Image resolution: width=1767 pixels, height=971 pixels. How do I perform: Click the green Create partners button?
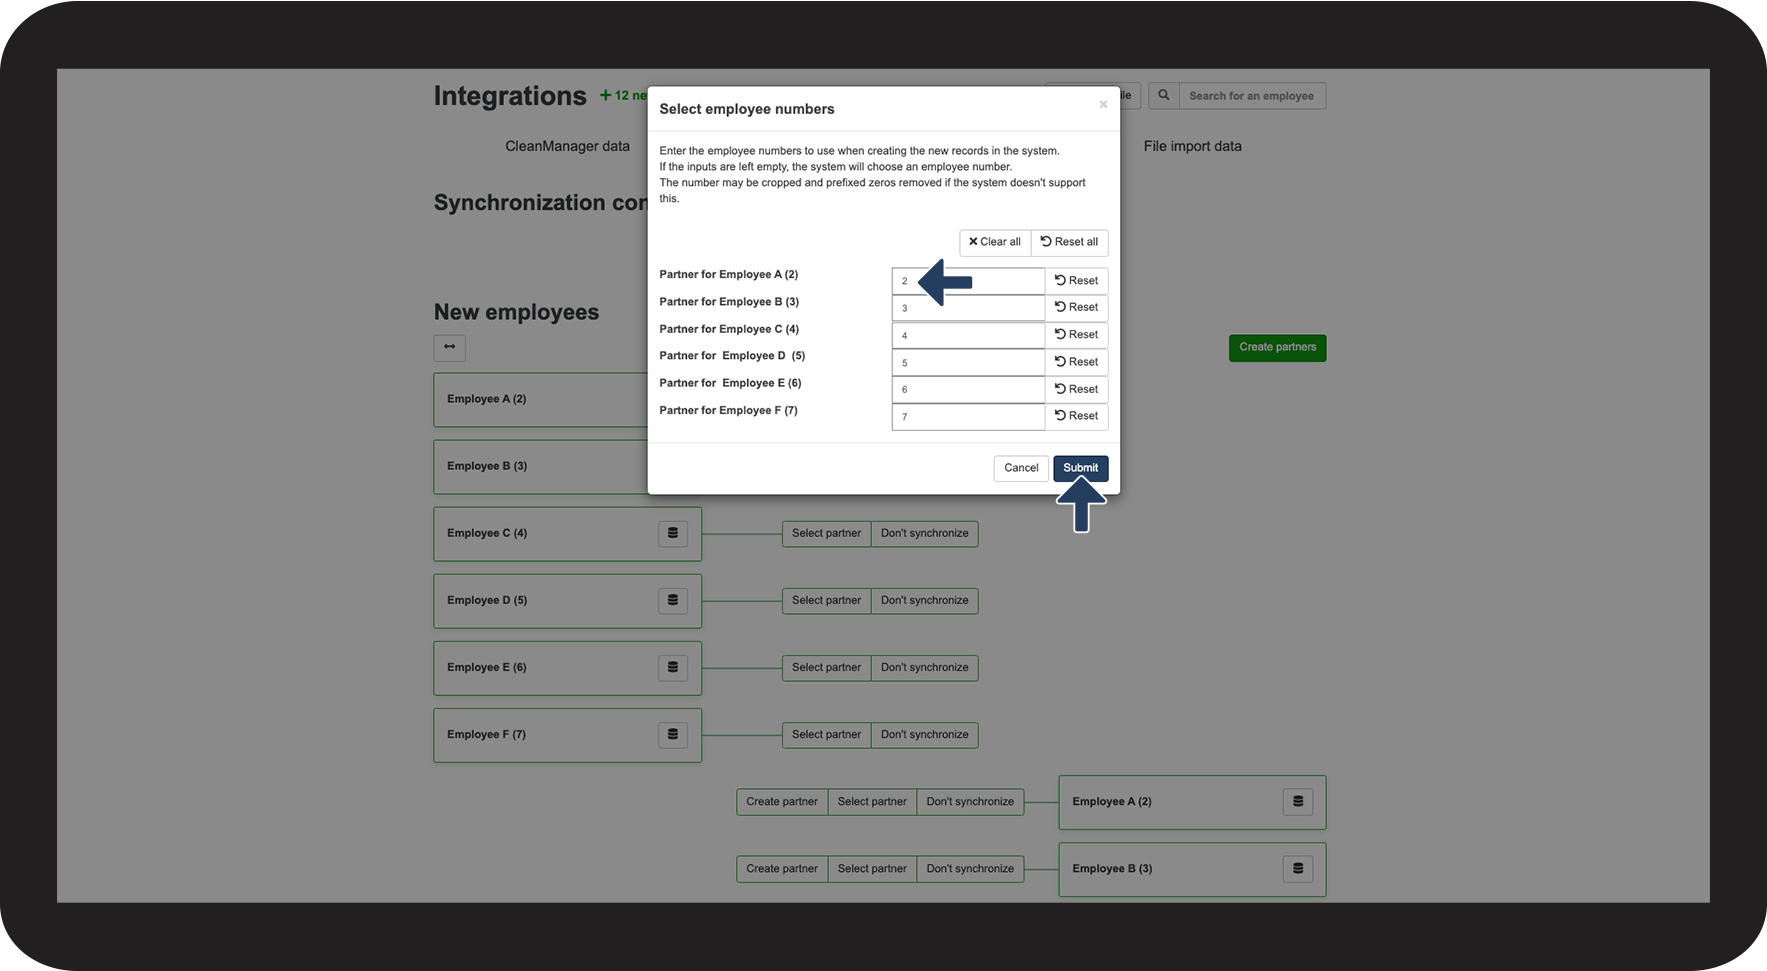click(1277, 348)
